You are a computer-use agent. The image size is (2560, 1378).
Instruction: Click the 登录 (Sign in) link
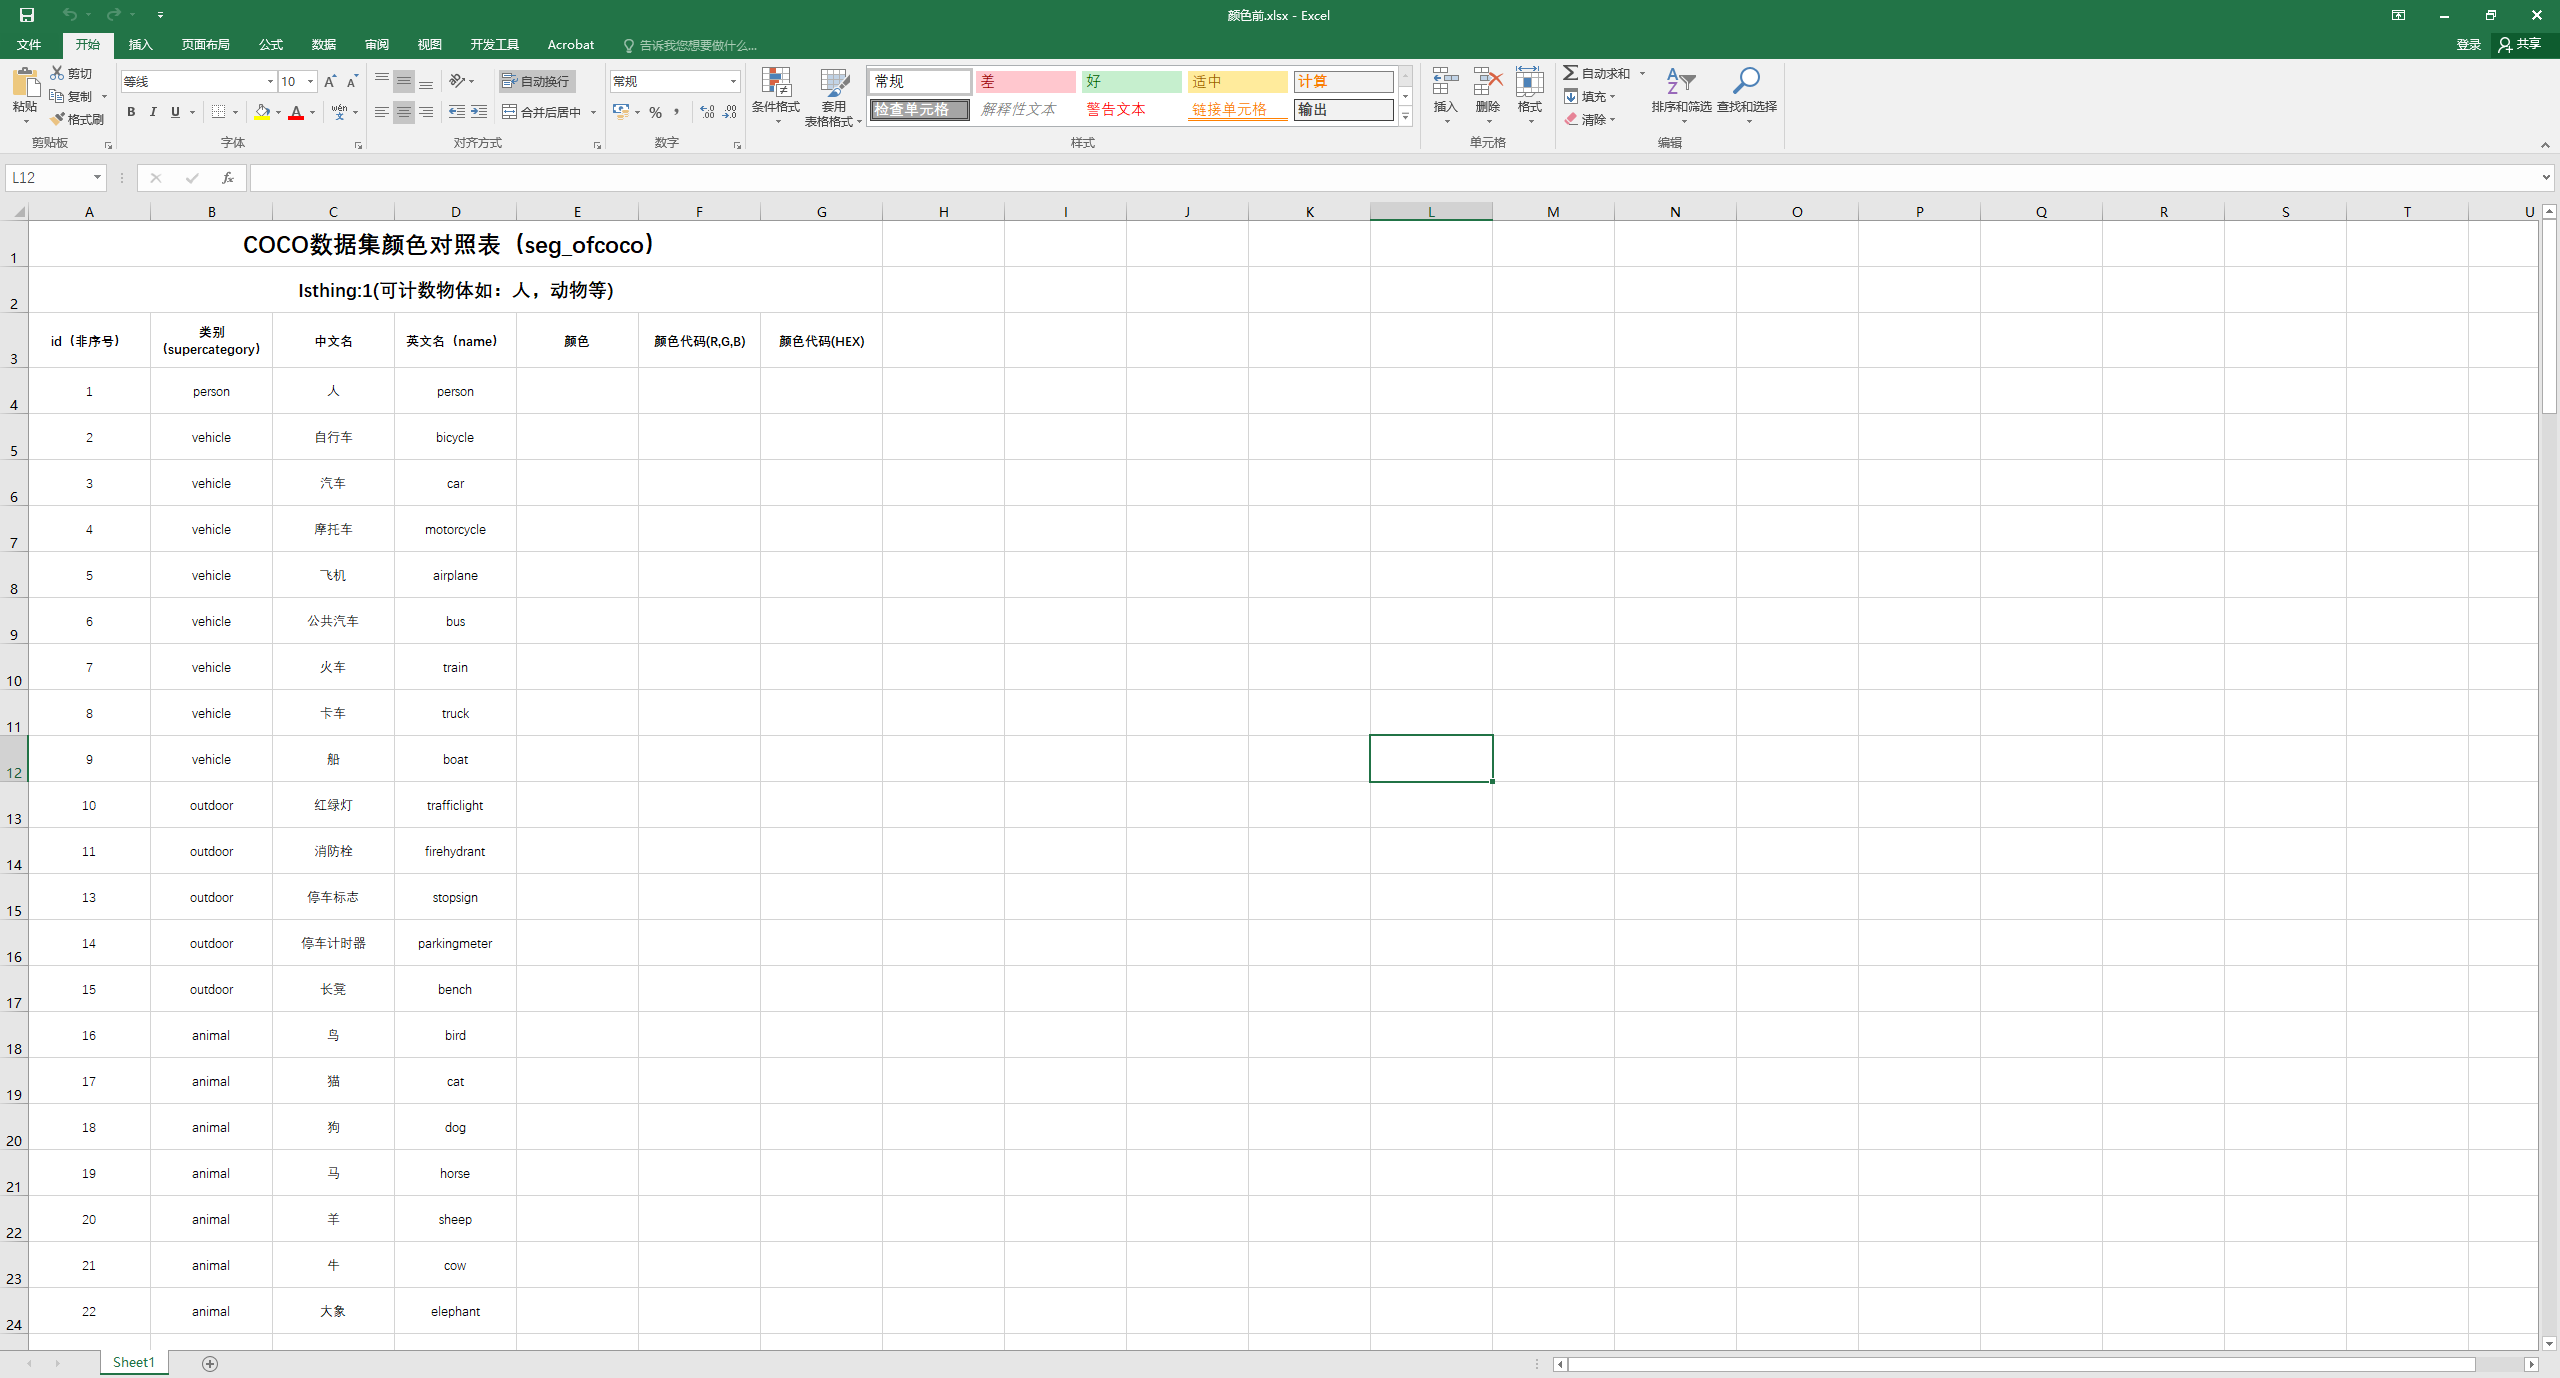[2468, 45]
